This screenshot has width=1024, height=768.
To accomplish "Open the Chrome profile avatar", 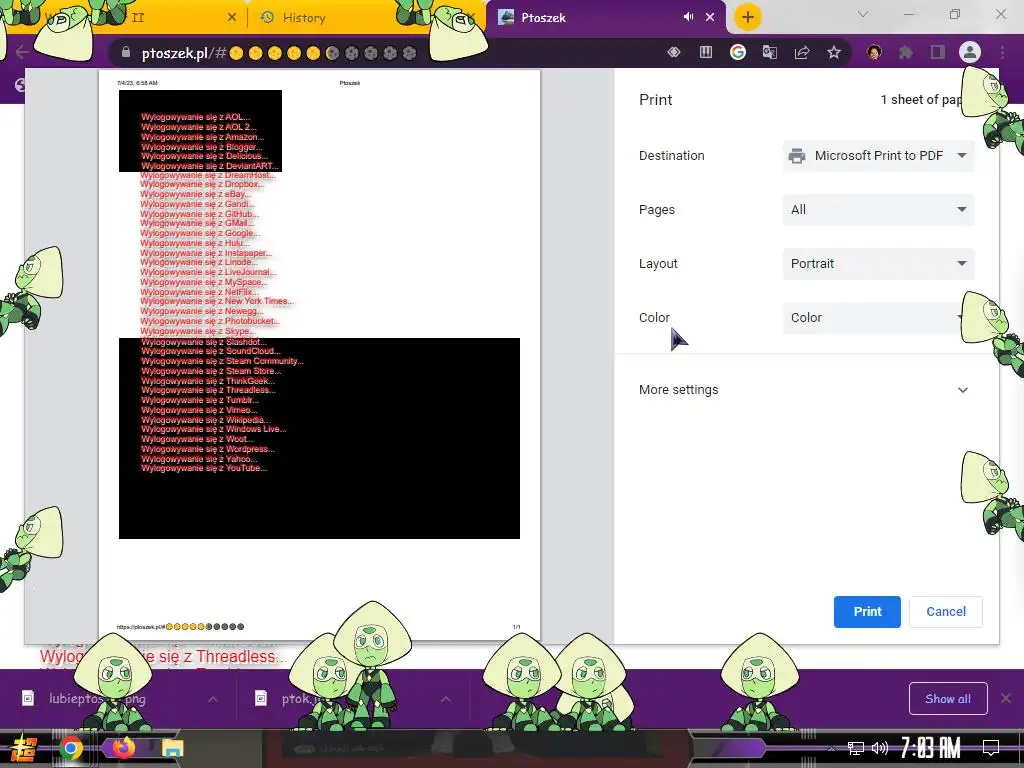I will coord(970,52).
